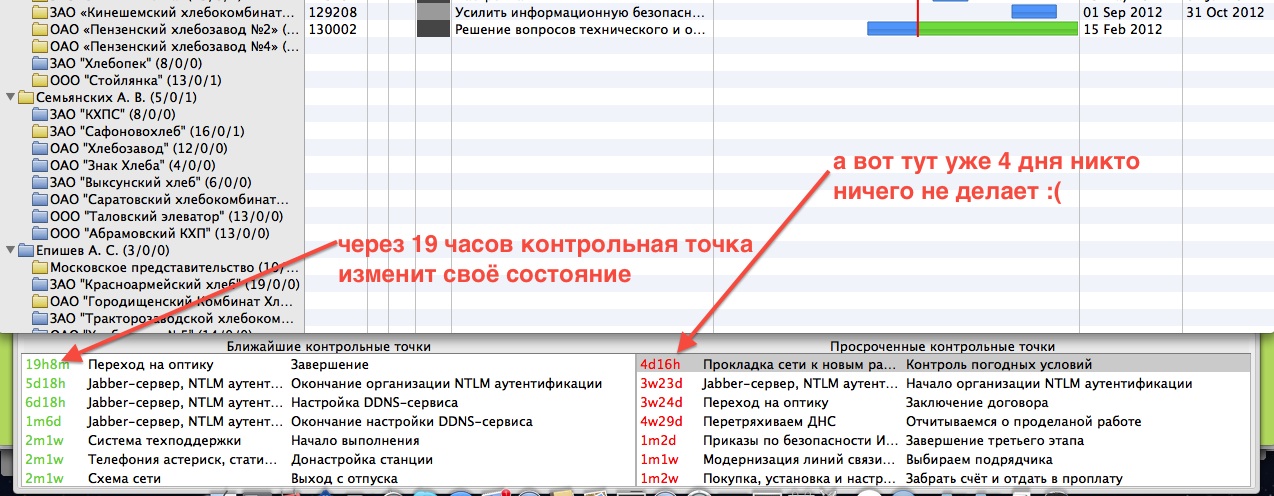Click folder icon of ОАО "Знак Хлеба"
1274x496 pixels.
pyautogui.click(x=40, y=165)
